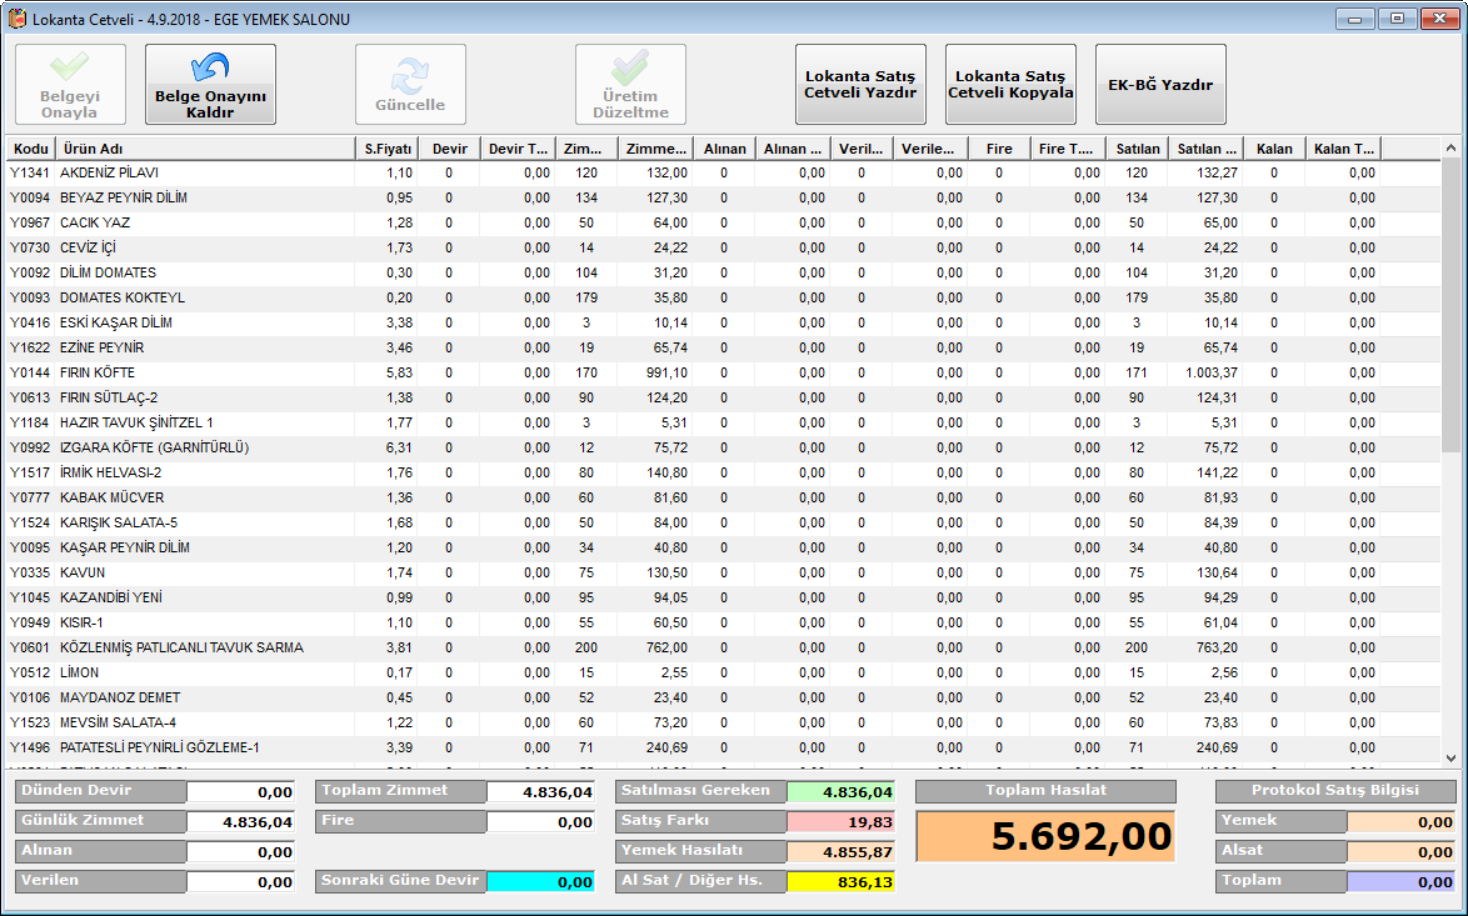Click the Satılan column header
Screen dimensions: 1468x916
[1137, 149]
